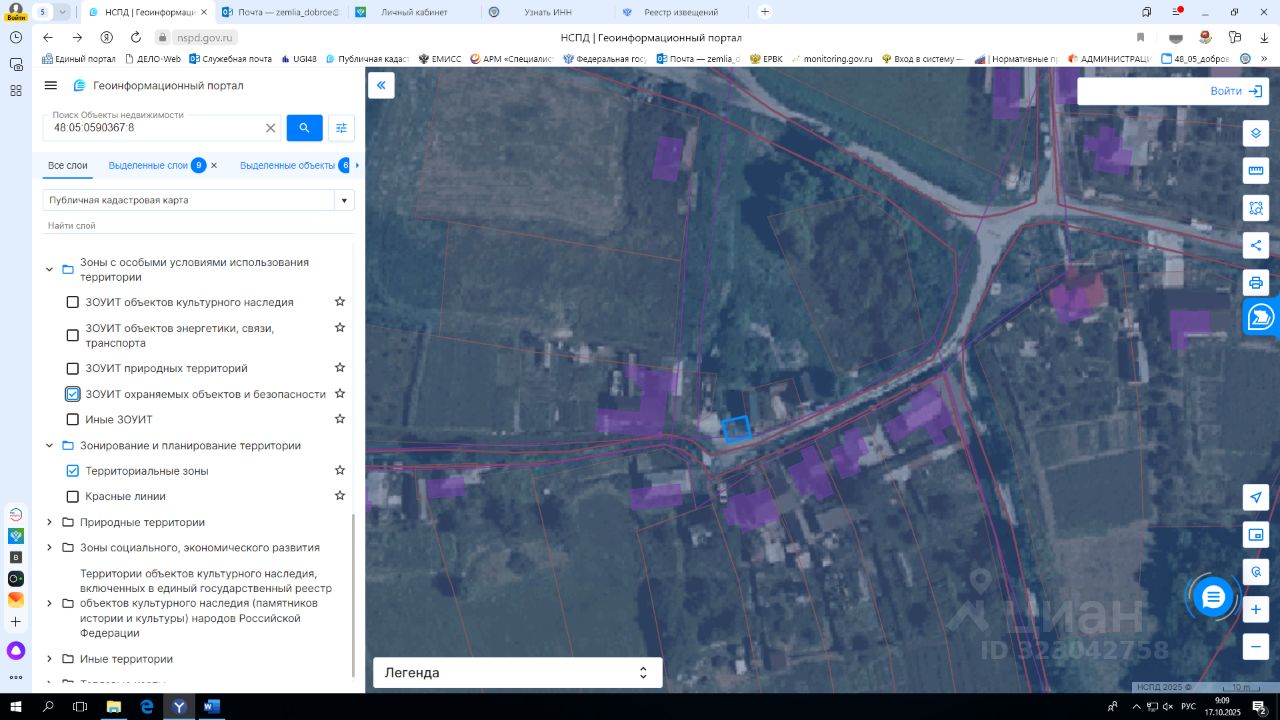Clear the cadastral number search field
Screen dimensions: 1280x720
(270, 128)
